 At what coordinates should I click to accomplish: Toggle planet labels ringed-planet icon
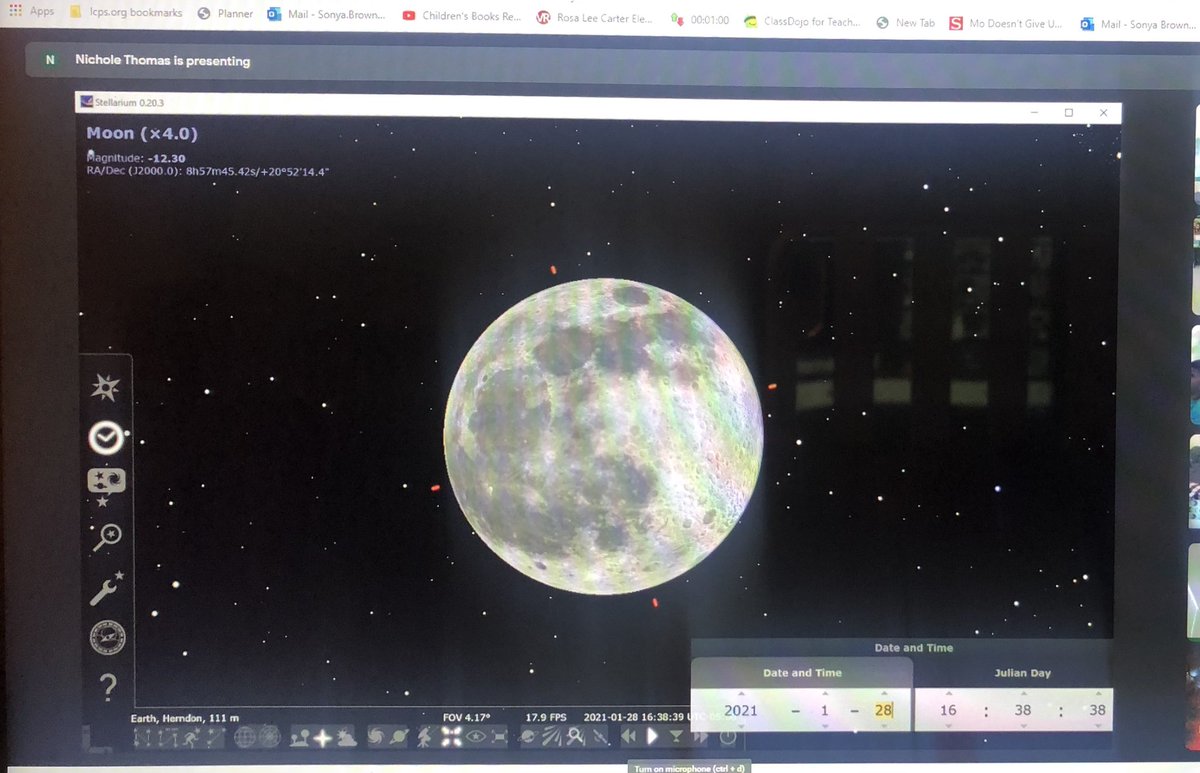point(400,737)
